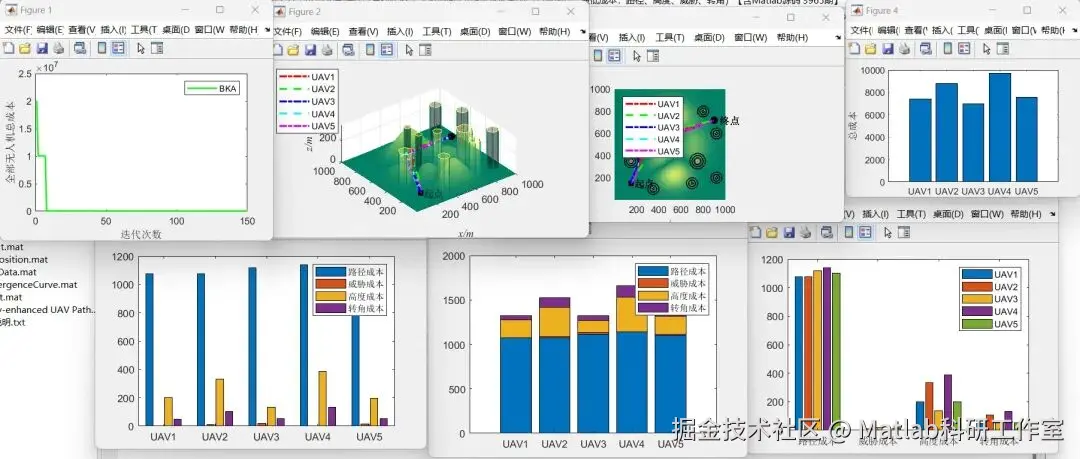Screen dimensions: 1080x459
Task: Click Print Figure icon in Figure 1
Action: tap(59, 48)
